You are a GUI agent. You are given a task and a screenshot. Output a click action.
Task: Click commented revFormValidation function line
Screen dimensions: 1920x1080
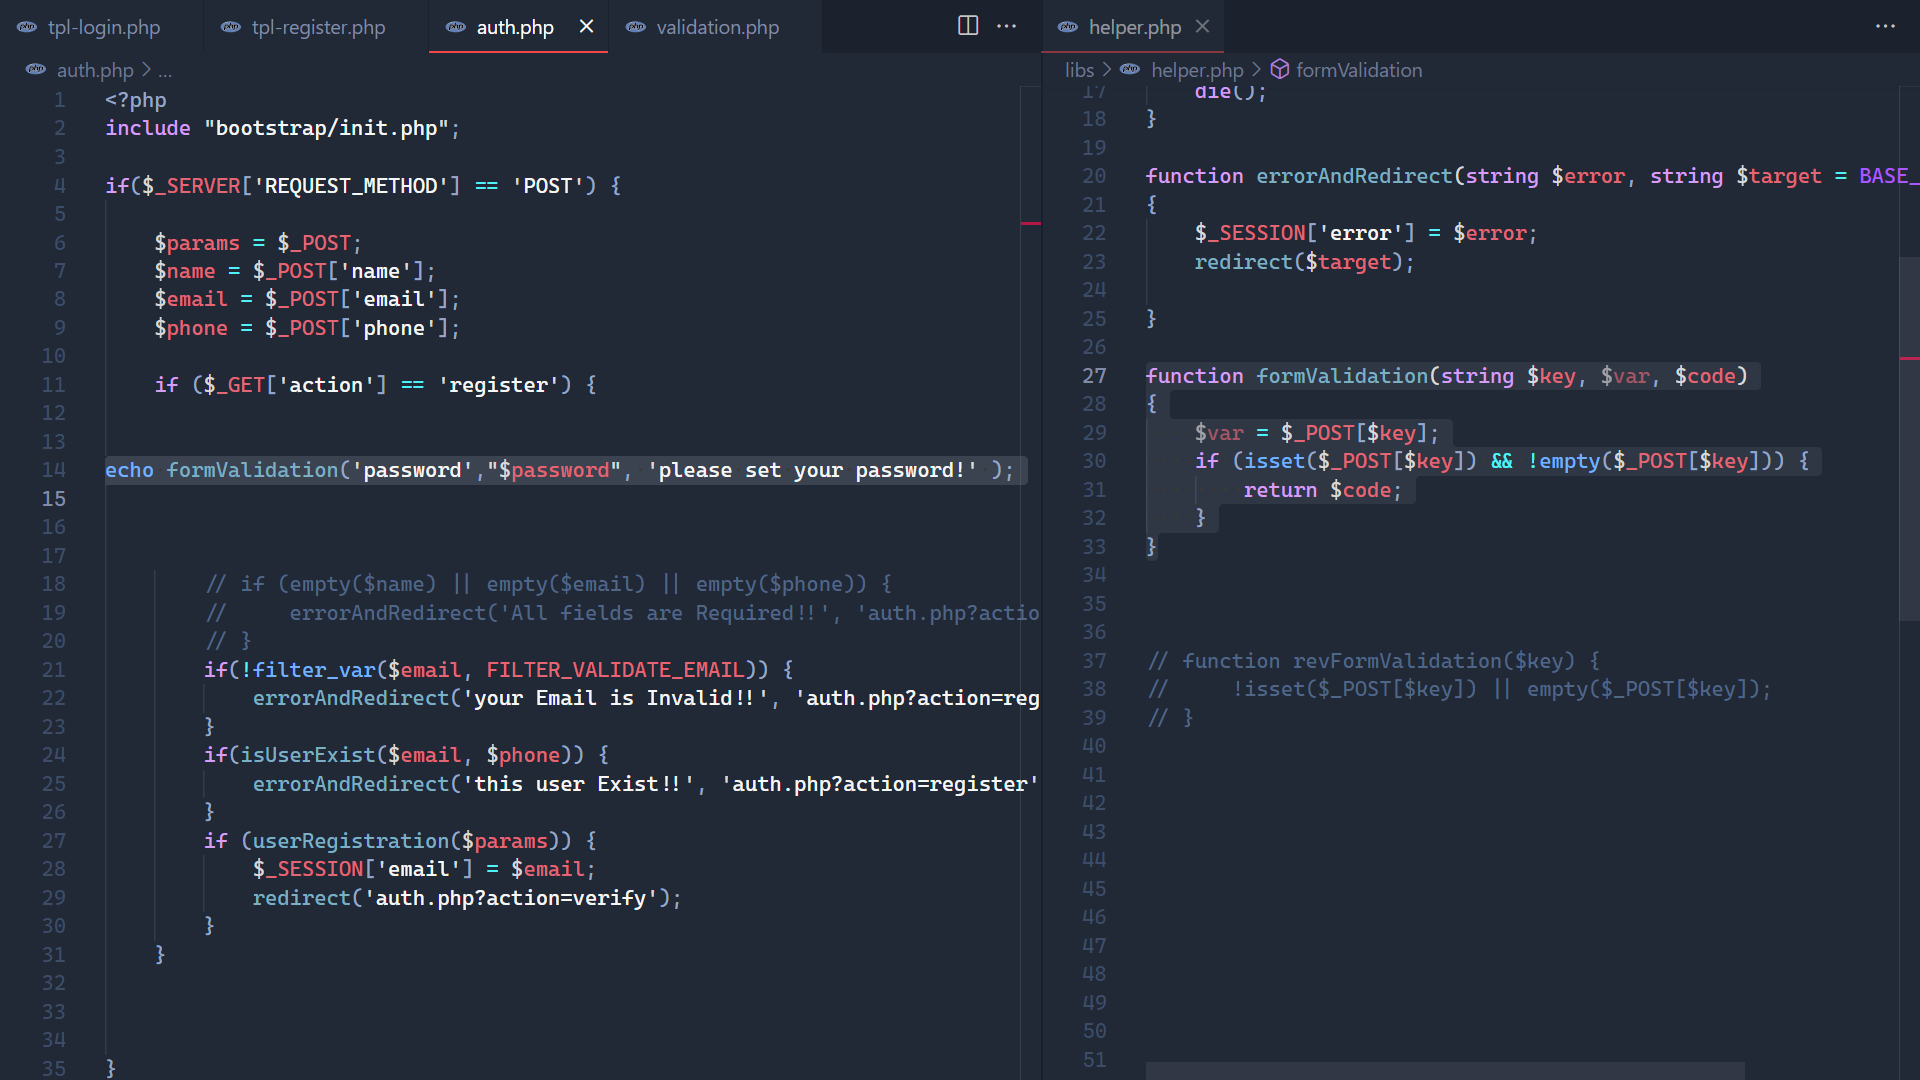1373,661
